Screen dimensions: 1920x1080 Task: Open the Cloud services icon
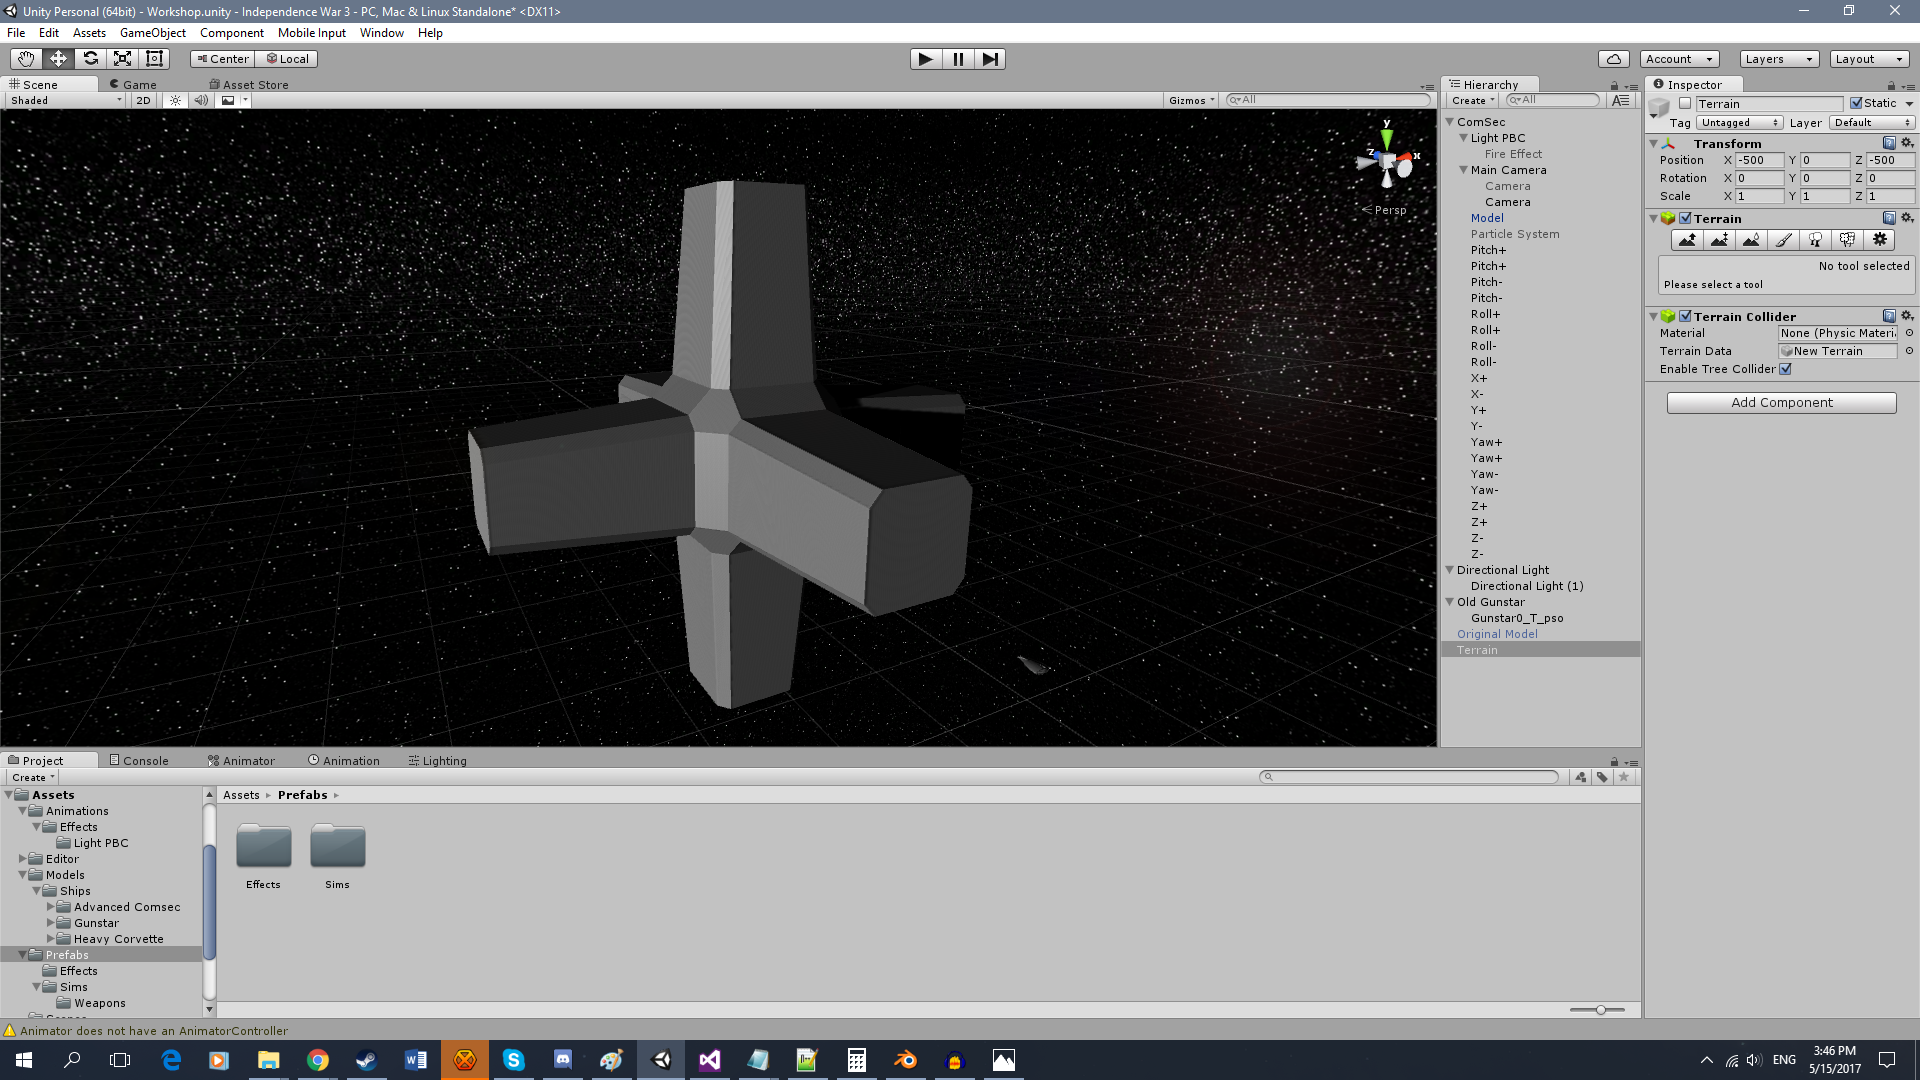[x=1613, y=59]
